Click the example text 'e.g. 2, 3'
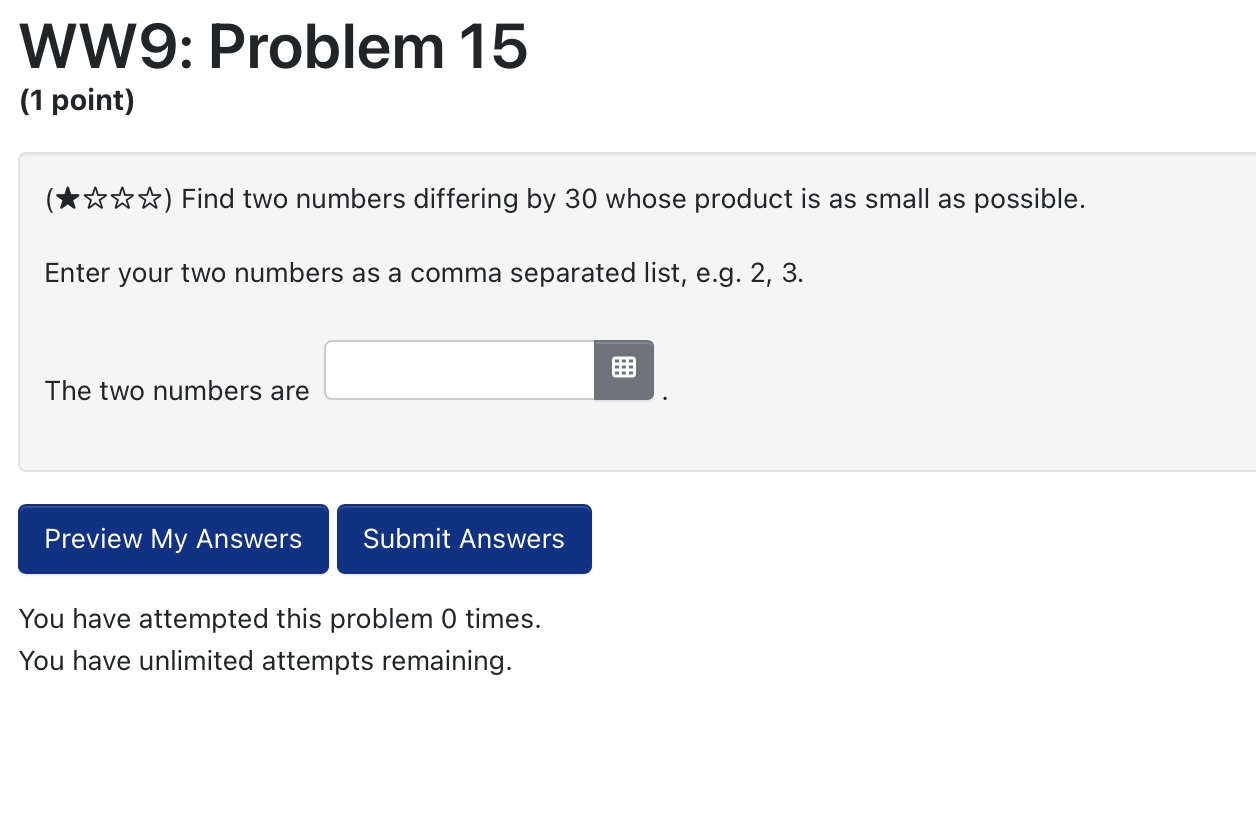The image size is (1256, 832). 740,273
